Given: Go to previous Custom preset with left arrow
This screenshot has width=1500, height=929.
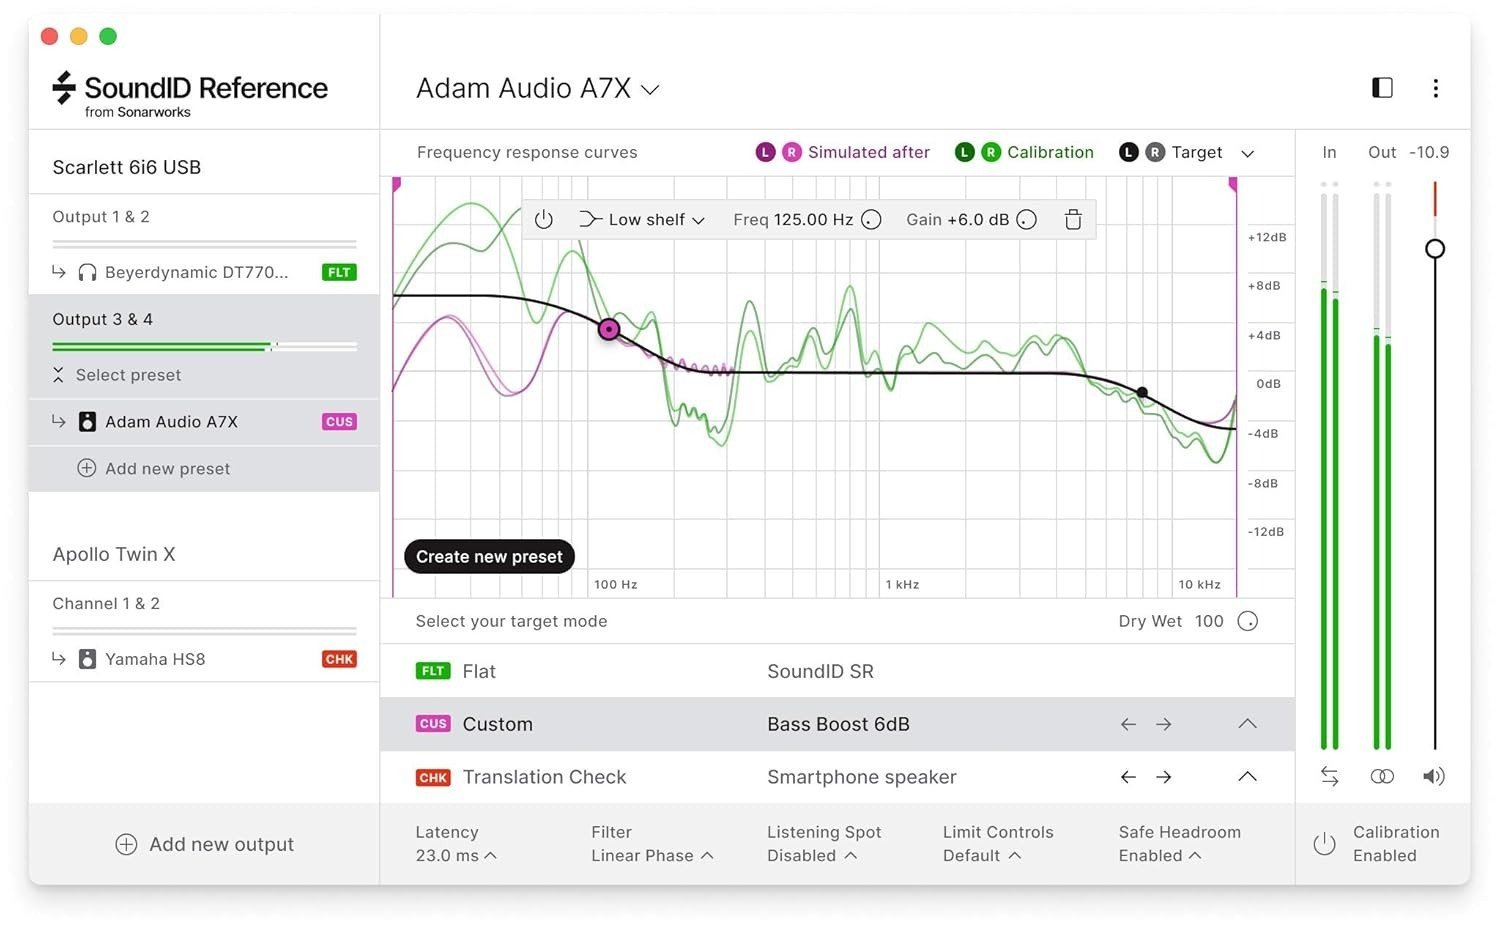Looking at the screenshot, I should pyautogui.click(x=1128, y=724).
